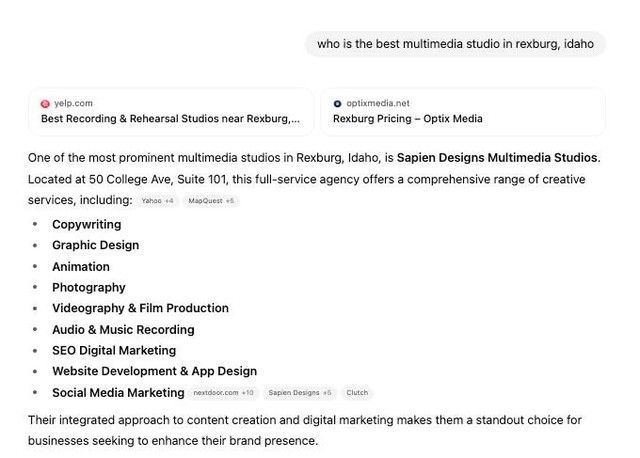Click the MapQuest +5 citation chip
This screenshot has width=640, height=458.
[211, 201]
